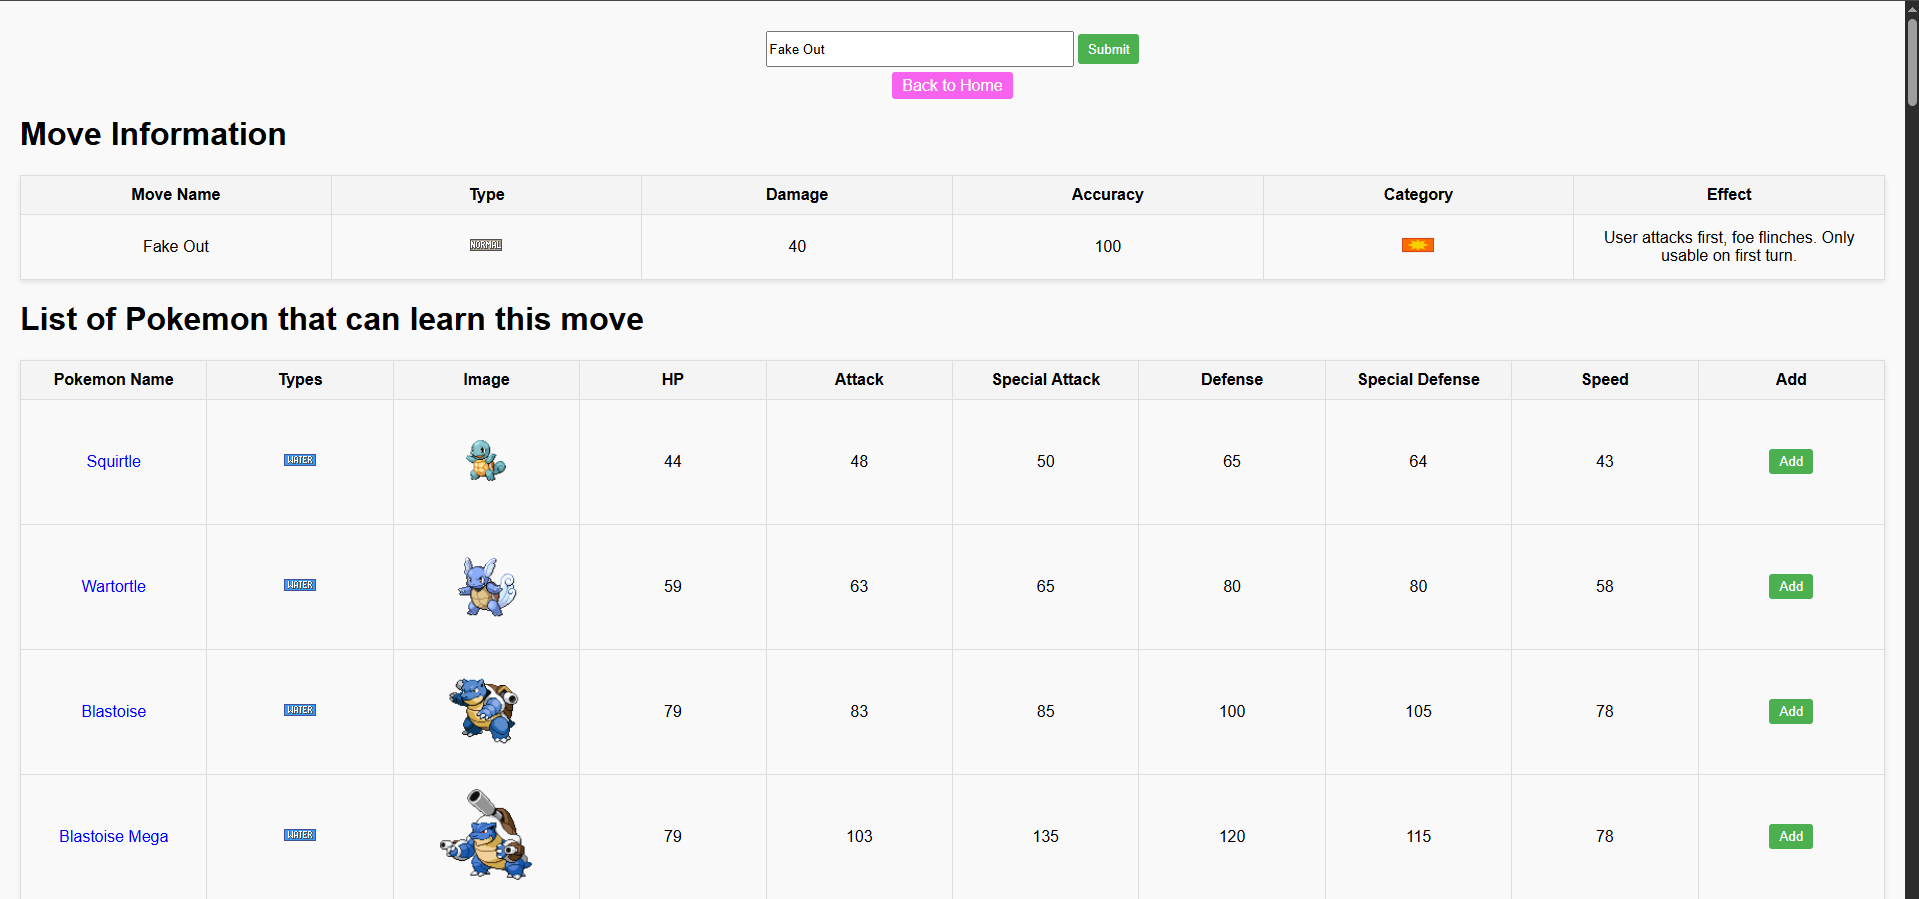Open the Blastoise Mega link
The image size is (1919, 899).
point(114,836)
